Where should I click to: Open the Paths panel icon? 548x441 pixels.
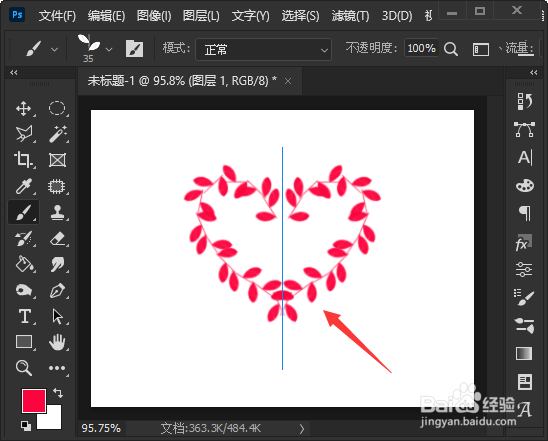point(524,129)
